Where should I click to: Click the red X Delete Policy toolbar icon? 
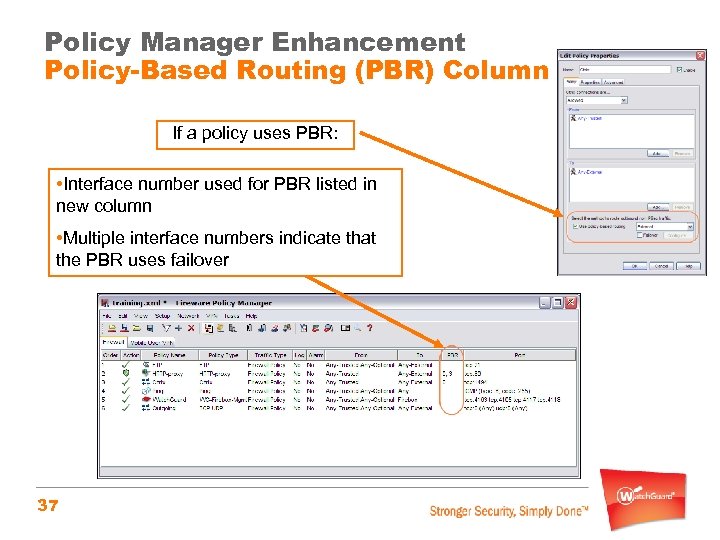pos(191,328)
